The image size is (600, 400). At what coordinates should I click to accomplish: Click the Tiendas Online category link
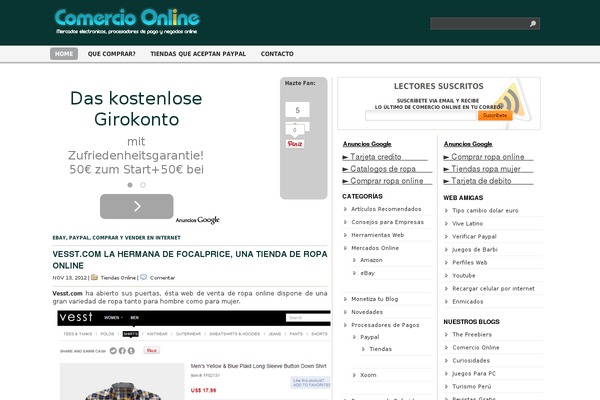pyautogui.click(x=118, y=278)
